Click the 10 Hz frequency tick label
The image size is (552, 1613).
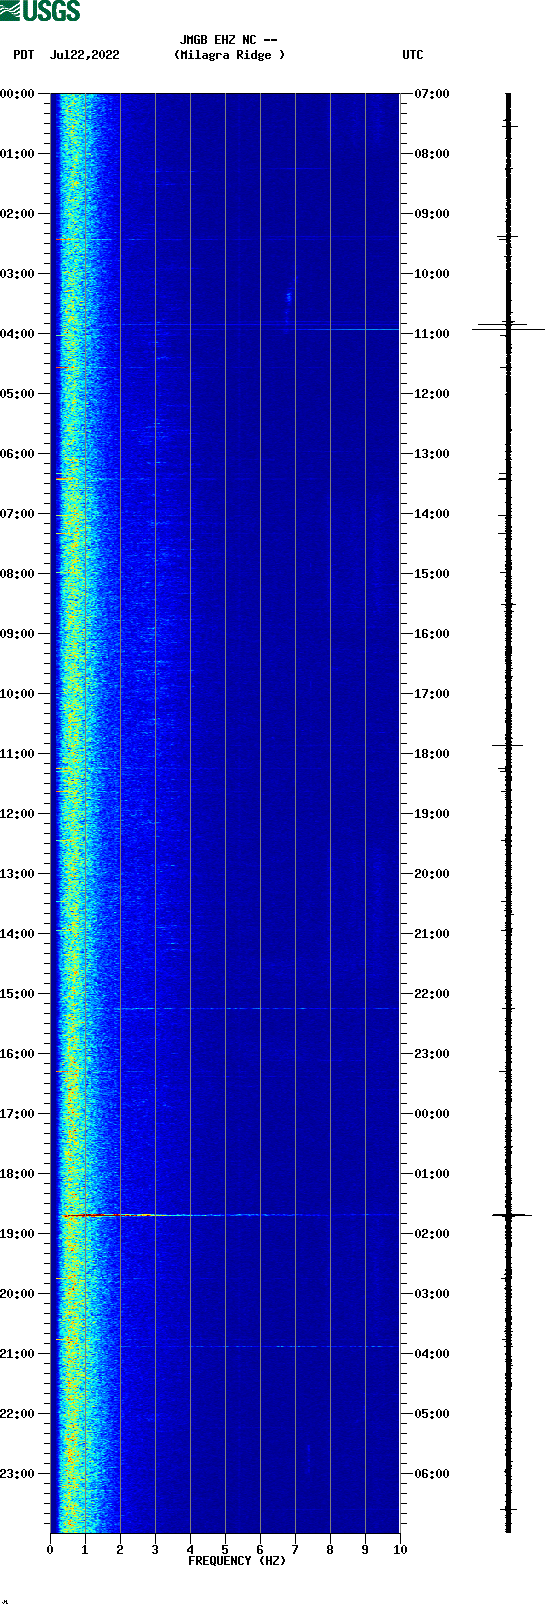(x=400, y=1550)
